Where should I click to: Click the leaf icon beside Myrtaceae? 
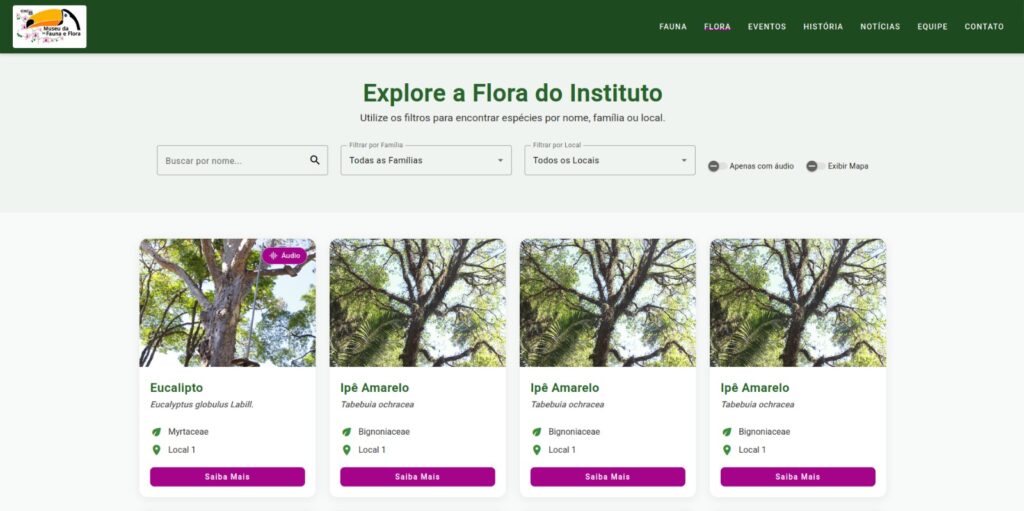point(156,432)
